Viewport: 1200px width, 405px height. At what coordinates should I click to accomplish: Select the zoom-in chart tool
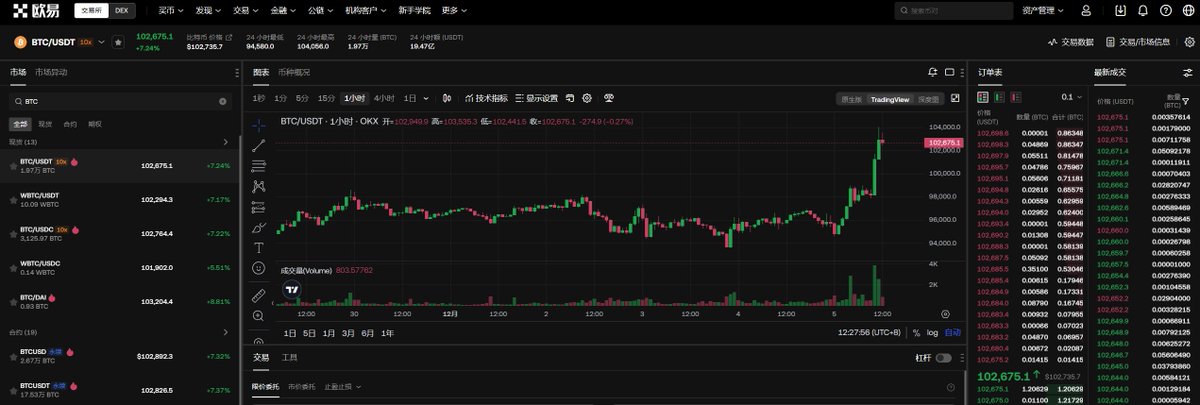pos(258,316)
